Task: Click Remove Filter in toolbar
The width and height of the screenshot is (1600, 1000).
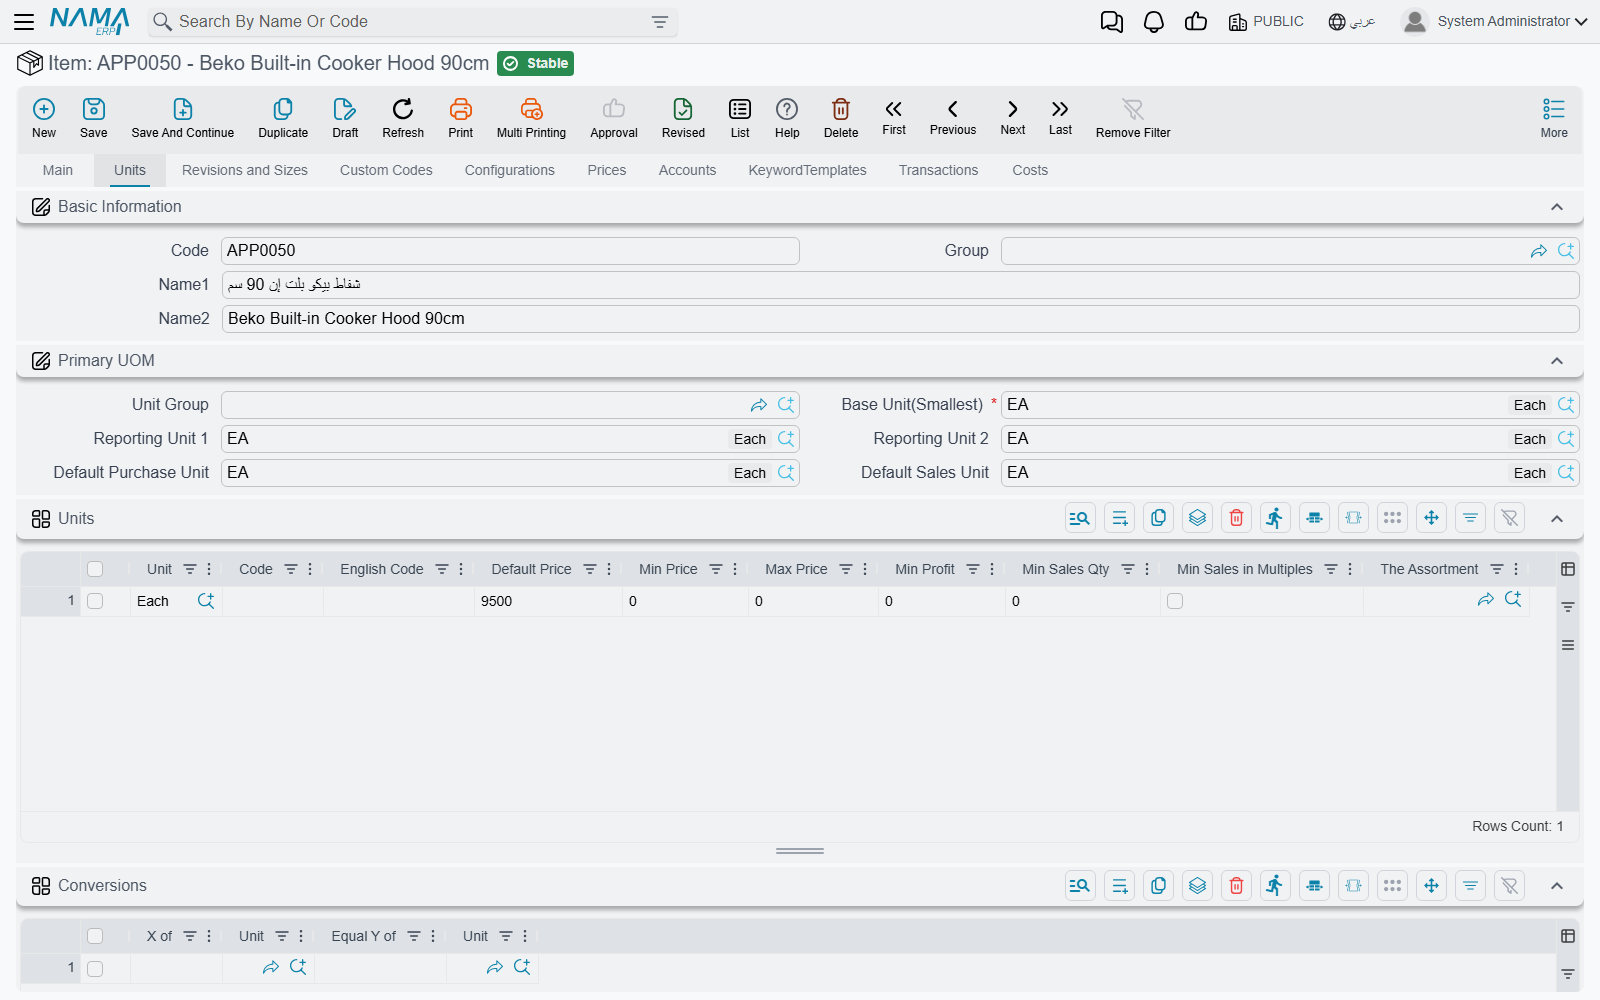Action: coord(1133,118)
